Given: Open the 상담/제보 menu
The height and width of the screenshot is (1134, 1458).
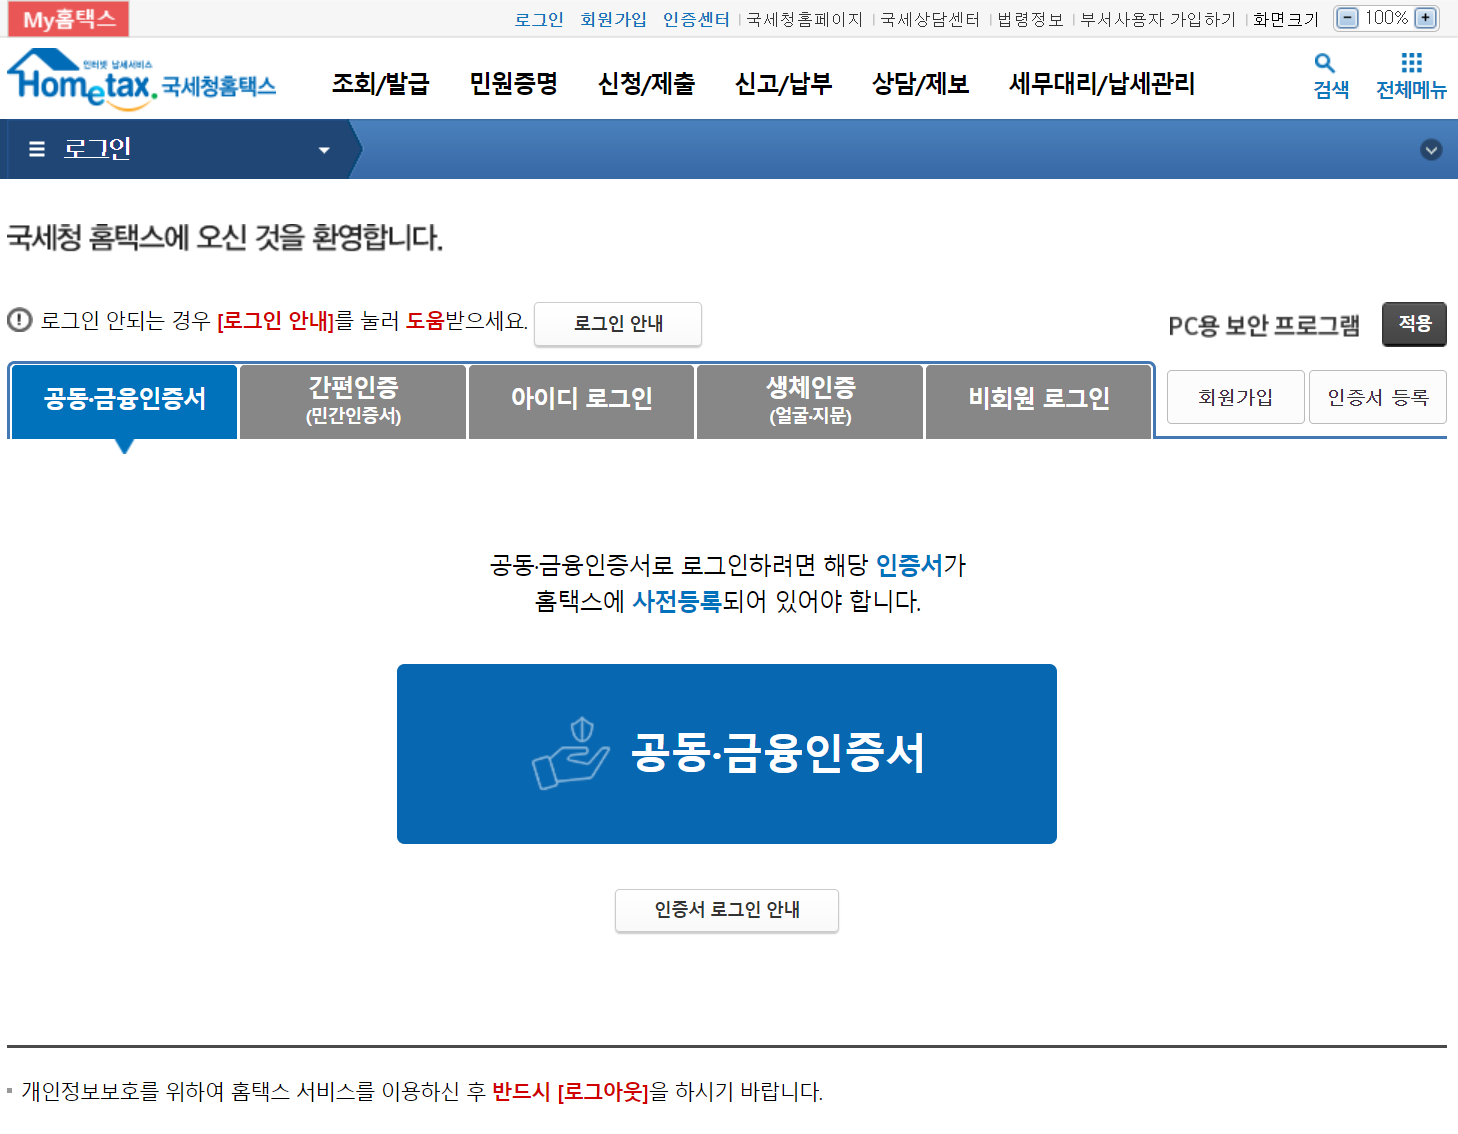Looking at the screenshot, I should pyautogui.click(x=920, y=84).
